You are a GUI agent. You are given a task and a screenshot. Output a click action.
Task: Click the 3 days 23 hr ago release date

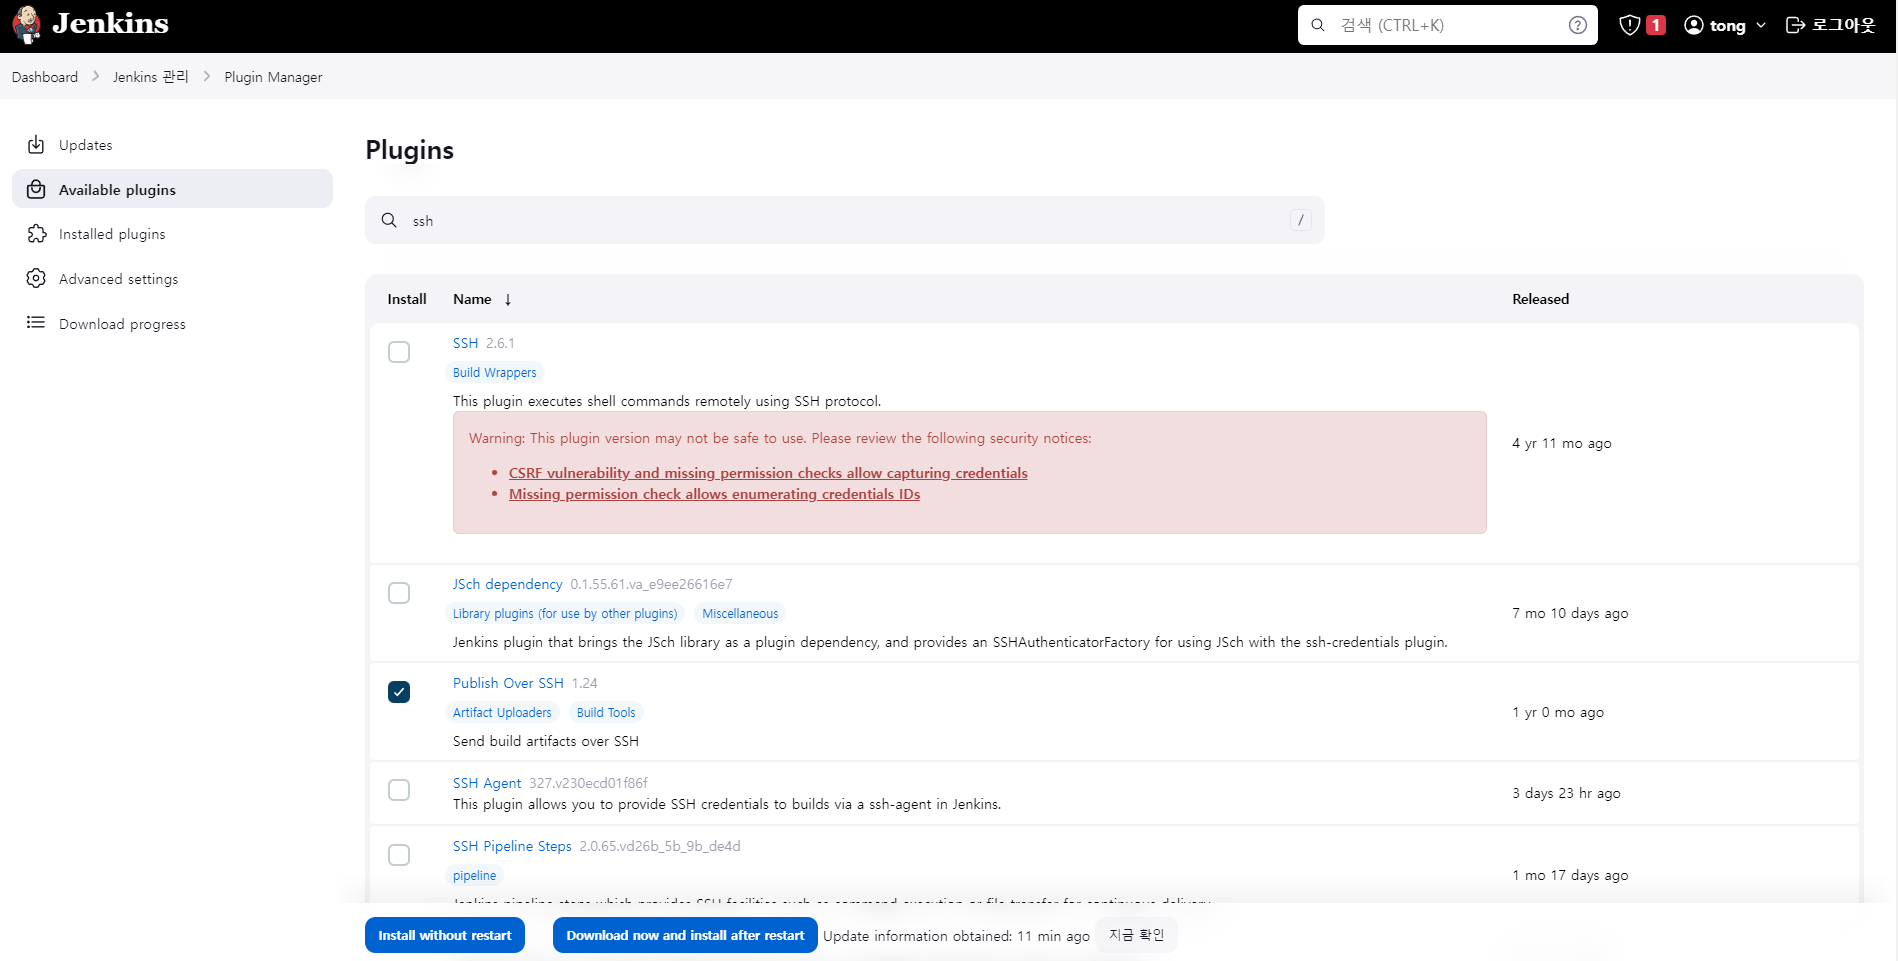(x=1566, y=793)
